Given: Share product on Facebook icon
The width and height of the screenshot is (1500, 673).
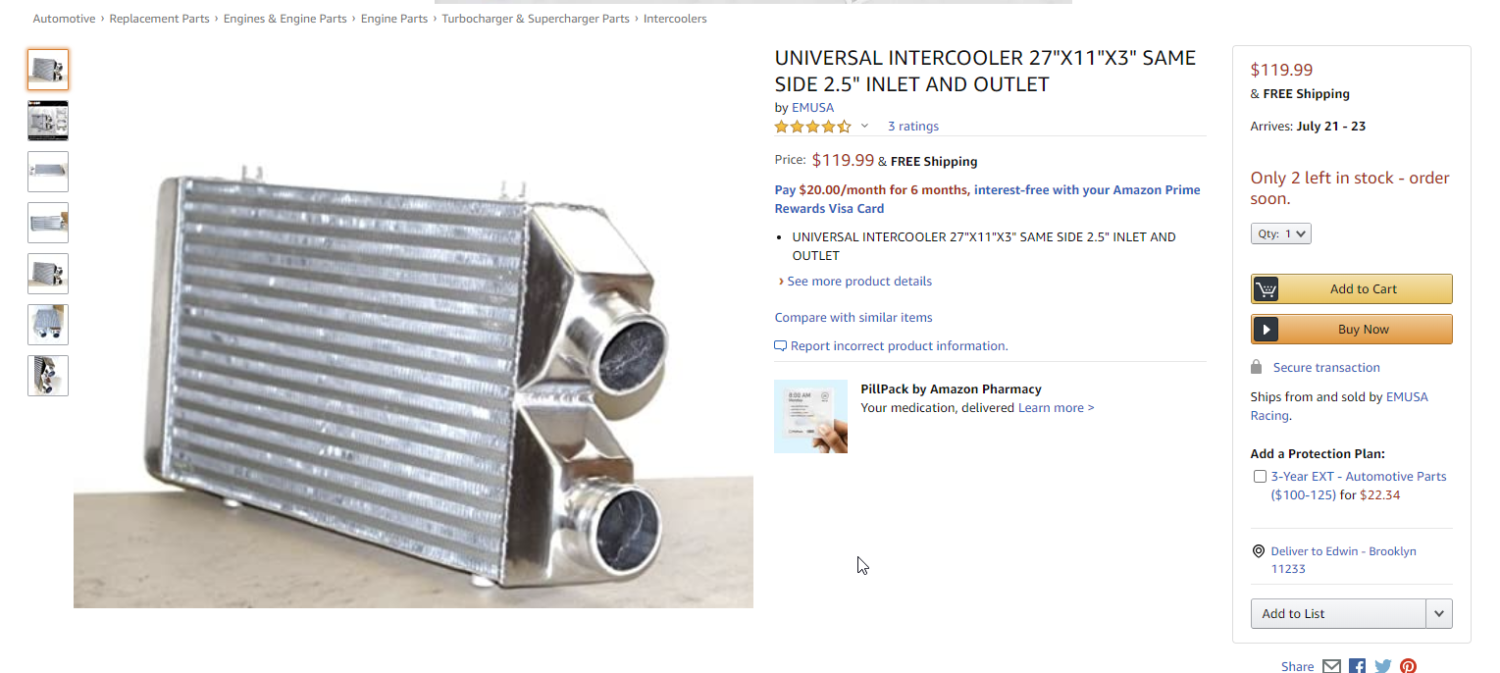Looking at the screenshot, I should (1357, 666).
